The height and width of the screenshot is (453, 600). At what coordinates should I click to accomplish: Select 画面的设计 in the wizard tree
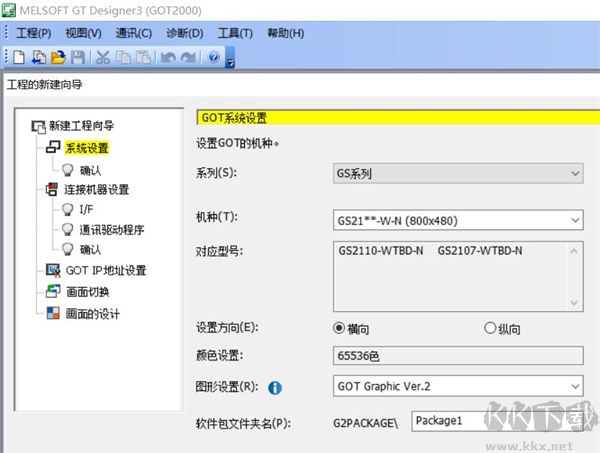93,314
